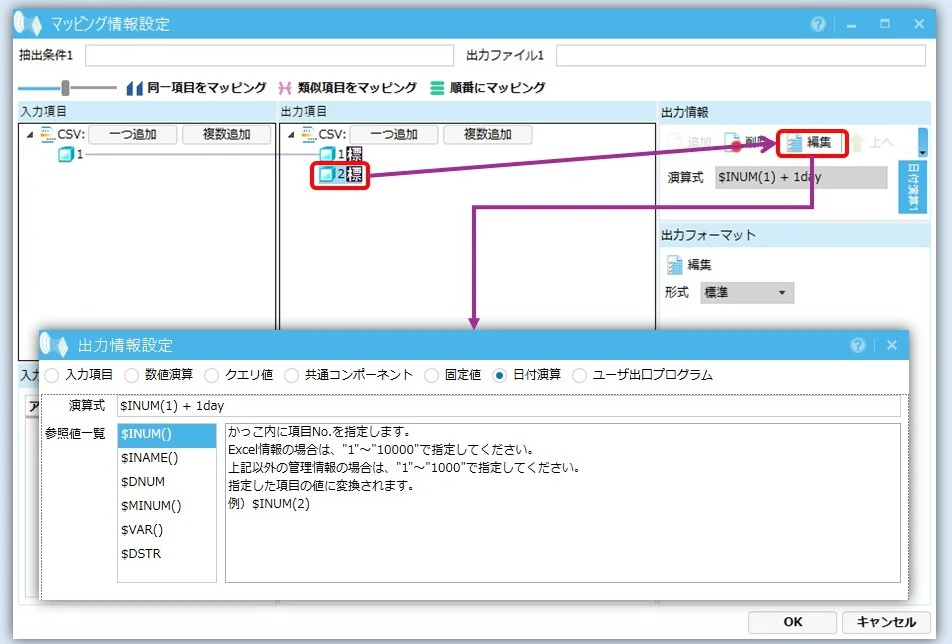Click the 日付演算1 vertical tab
The width and height of the screenshot is (952, 644).
click(x=913, y=187)
